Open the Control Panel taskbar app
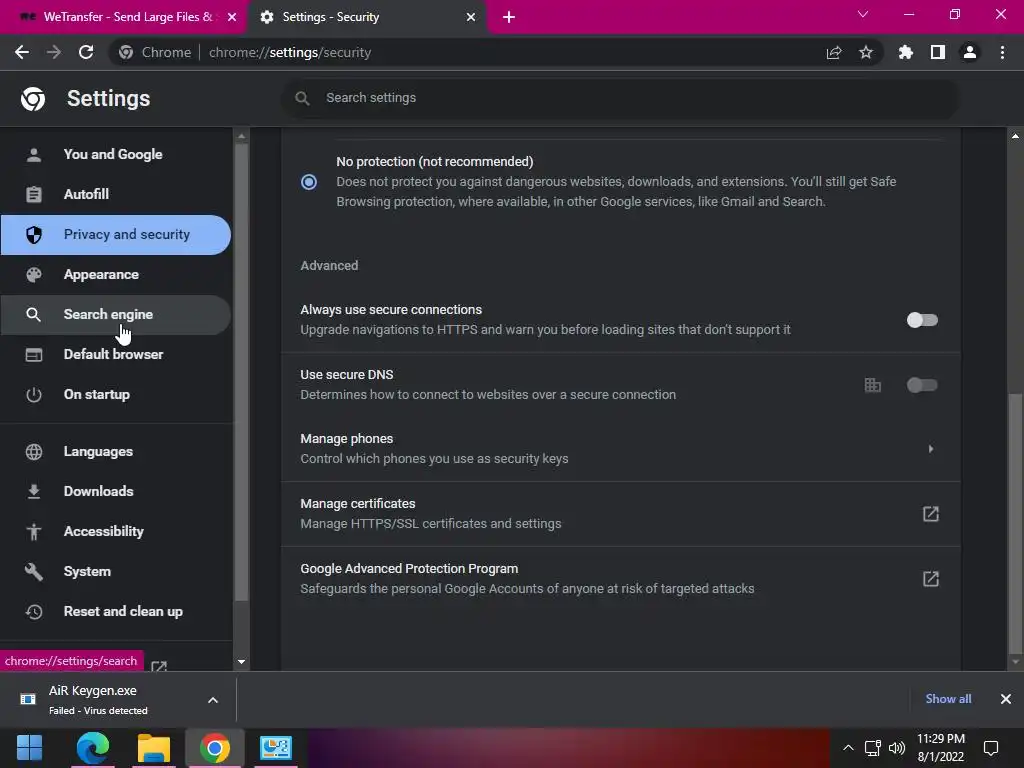 [x=276, y=748]
